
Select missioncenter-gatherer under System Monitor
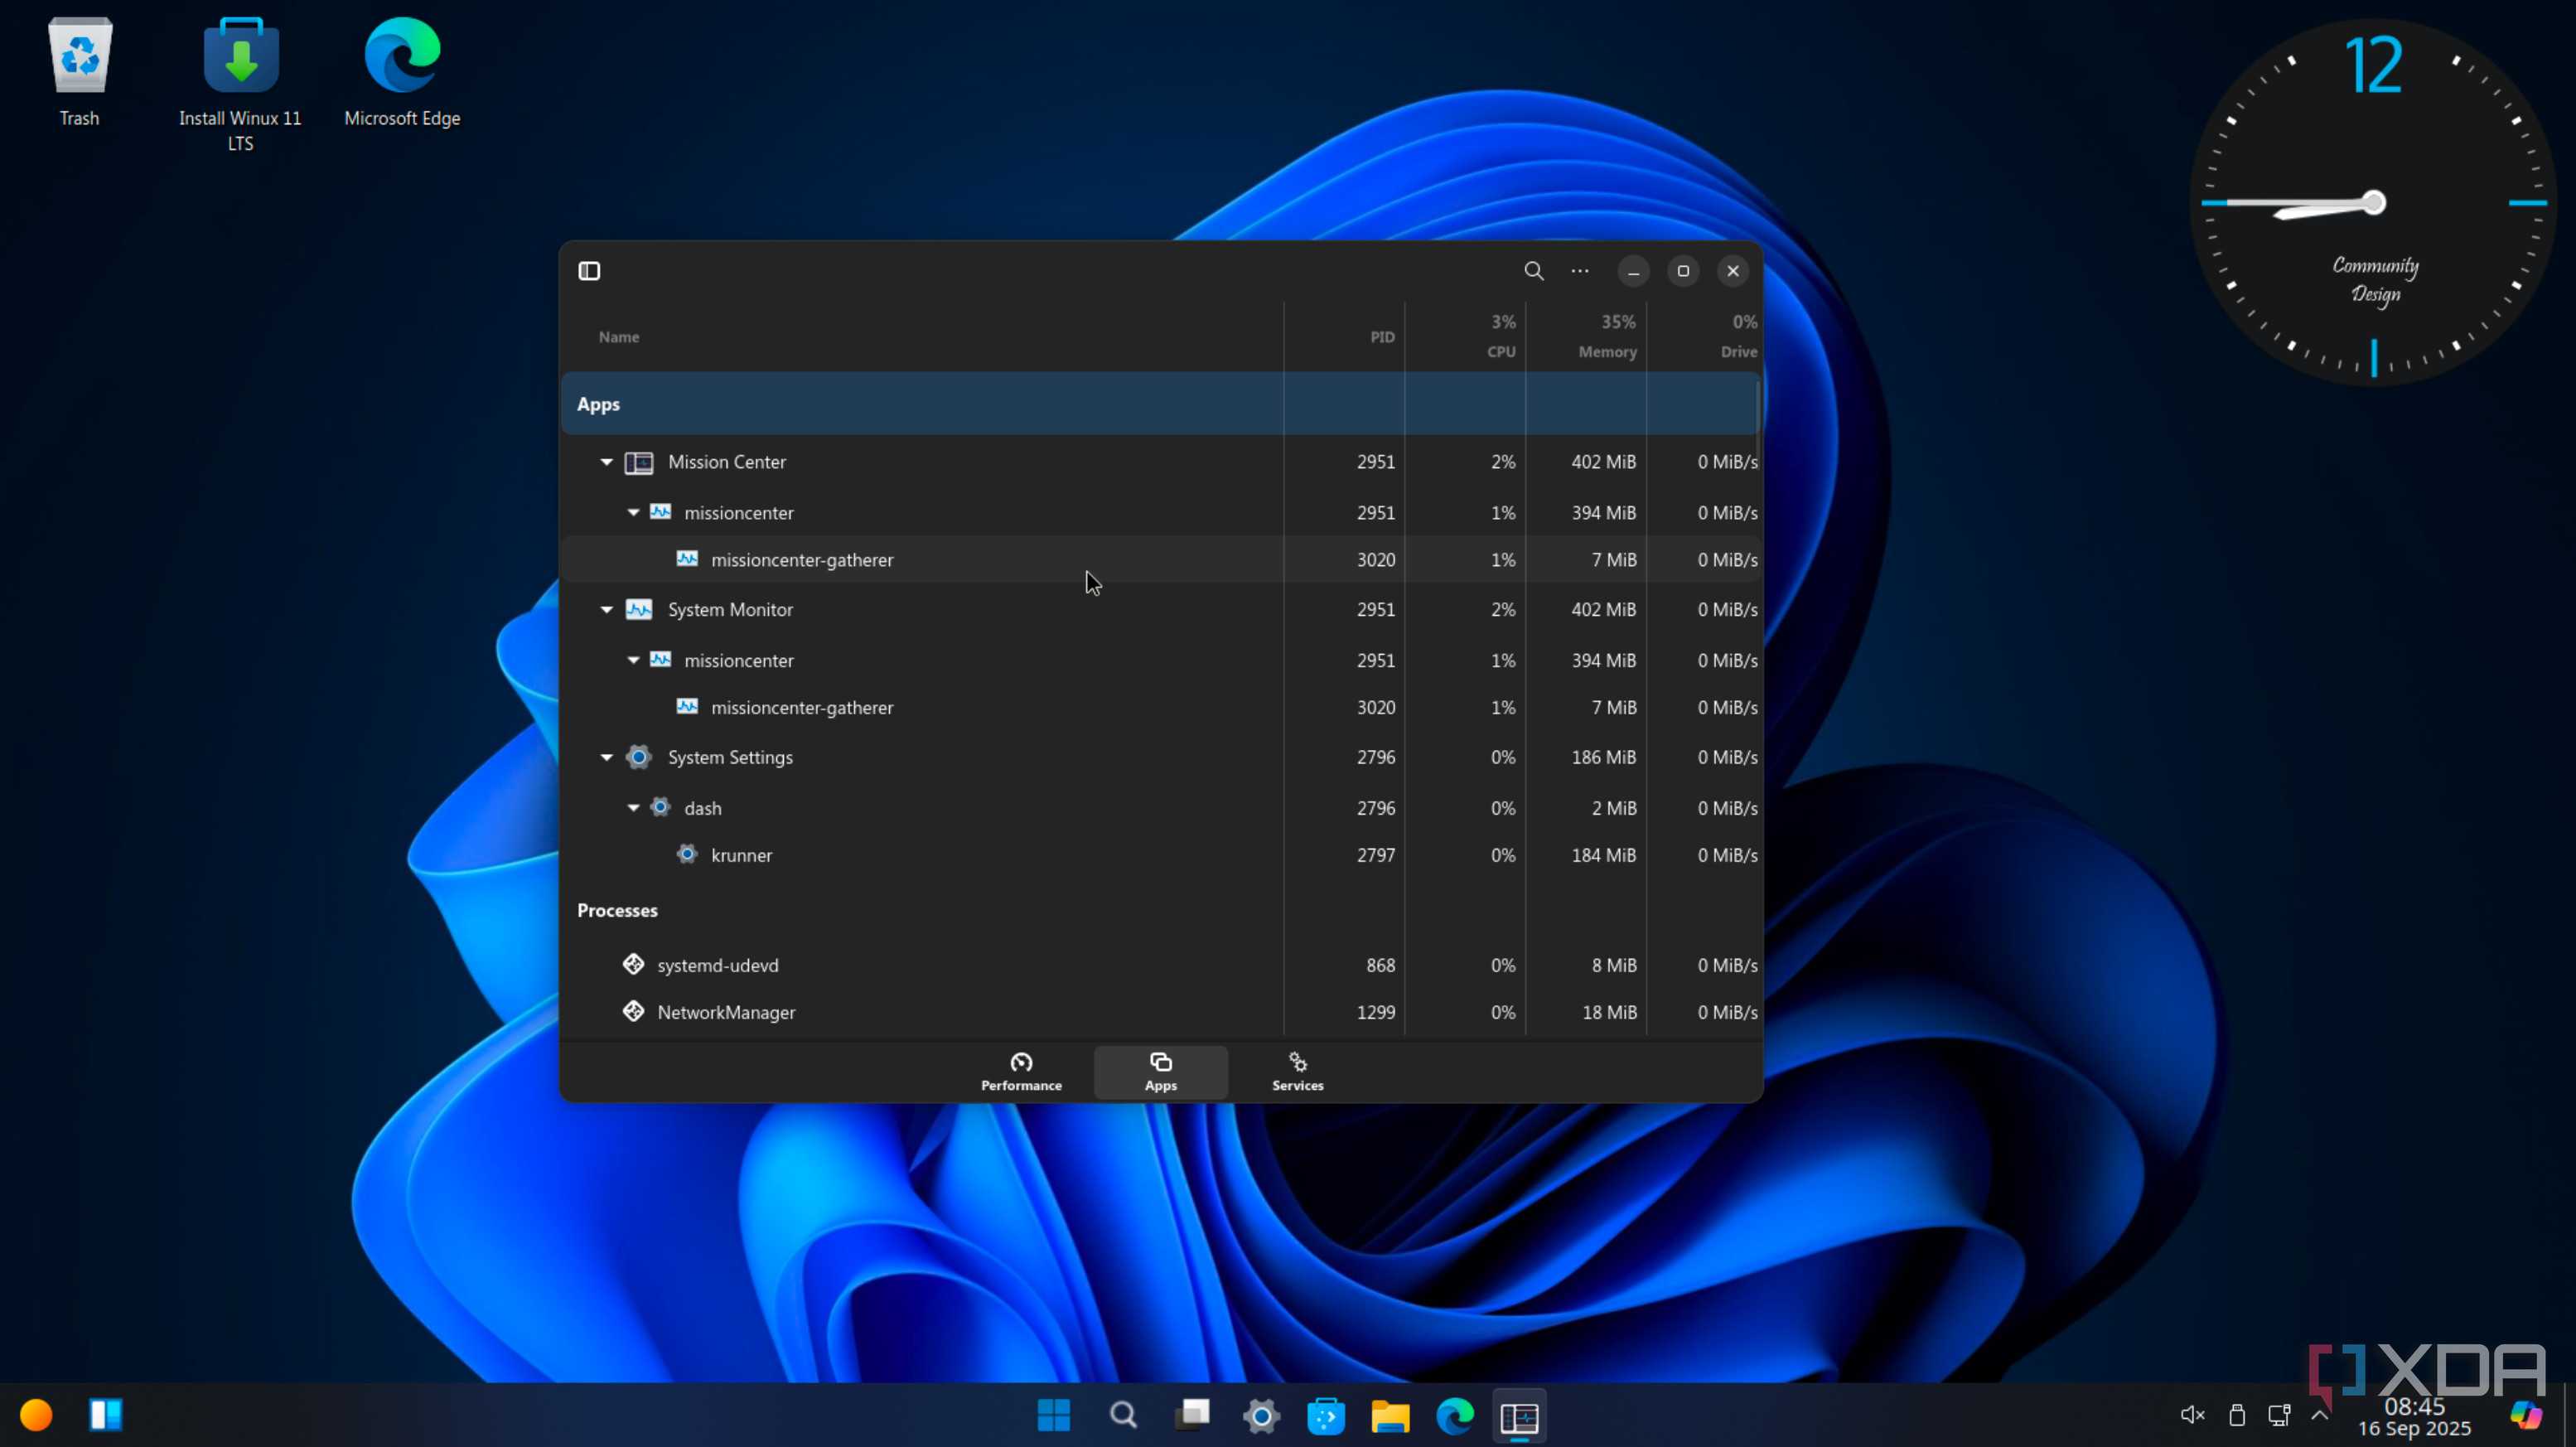coord(1160,707)
